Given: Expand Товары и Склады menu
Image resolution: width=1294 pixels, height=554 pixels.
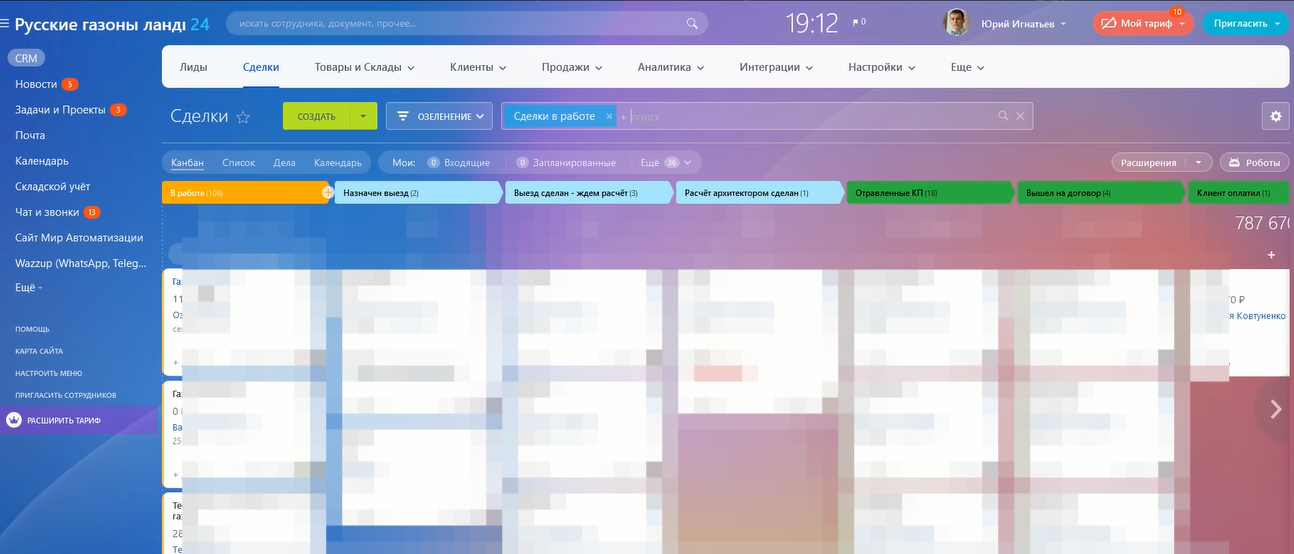Looking at the screenshot, I should (x=364, y=67).
